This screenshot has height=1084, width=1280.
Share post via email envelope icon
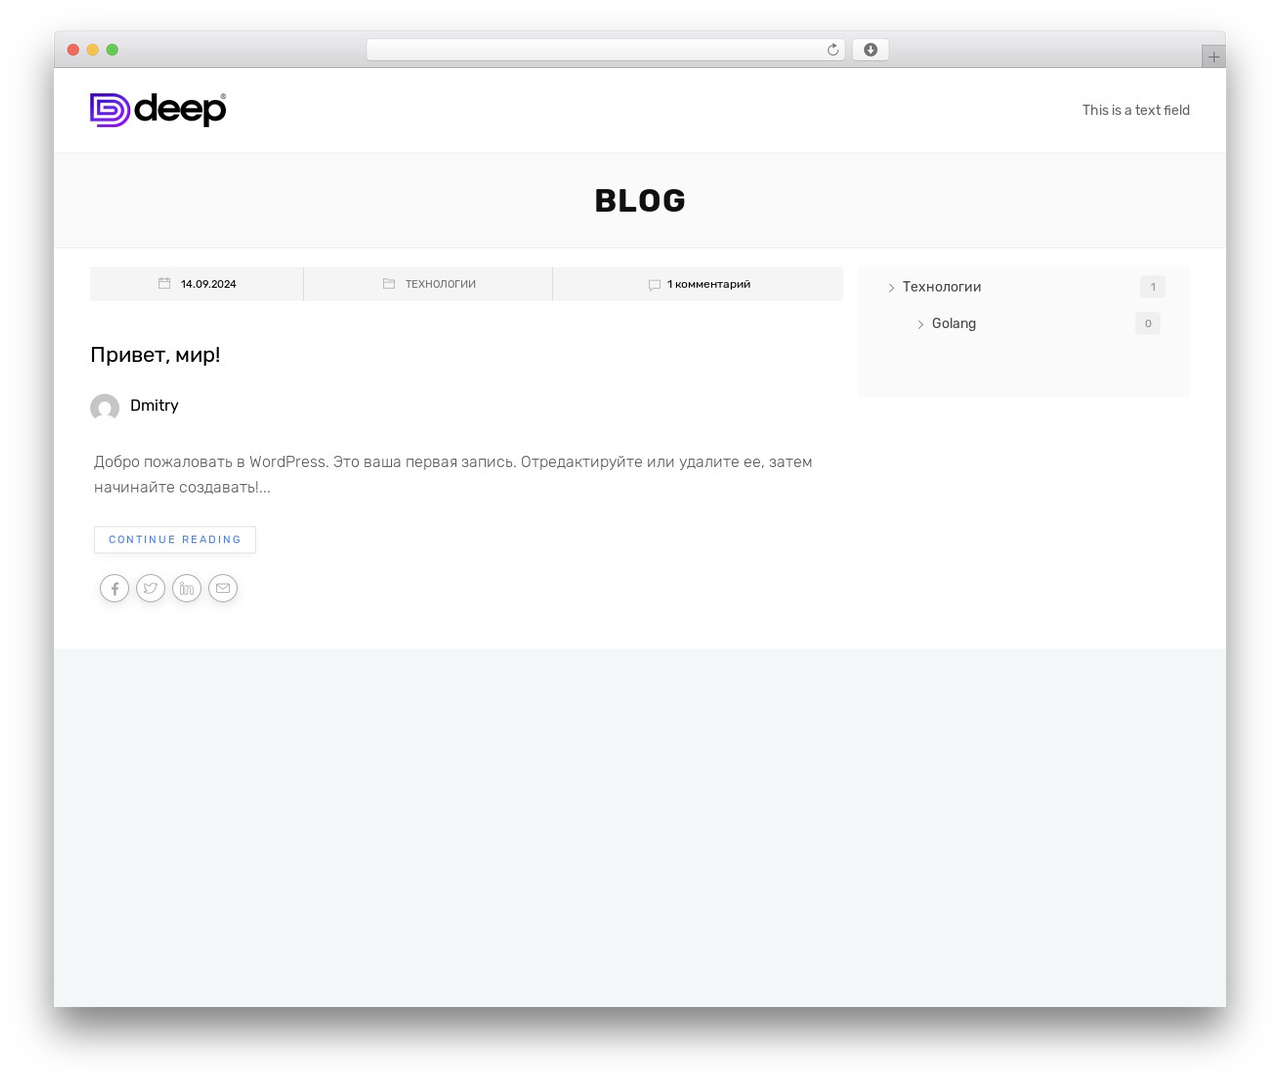[x=223, y=588]
